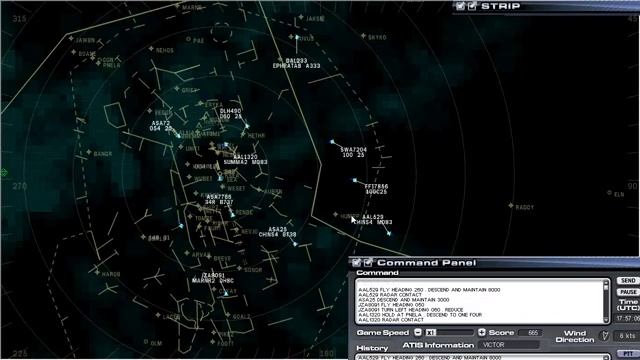640x360 pixels.
Task: Click the AUBRN waypoint marker
Action: coord(258,189)
